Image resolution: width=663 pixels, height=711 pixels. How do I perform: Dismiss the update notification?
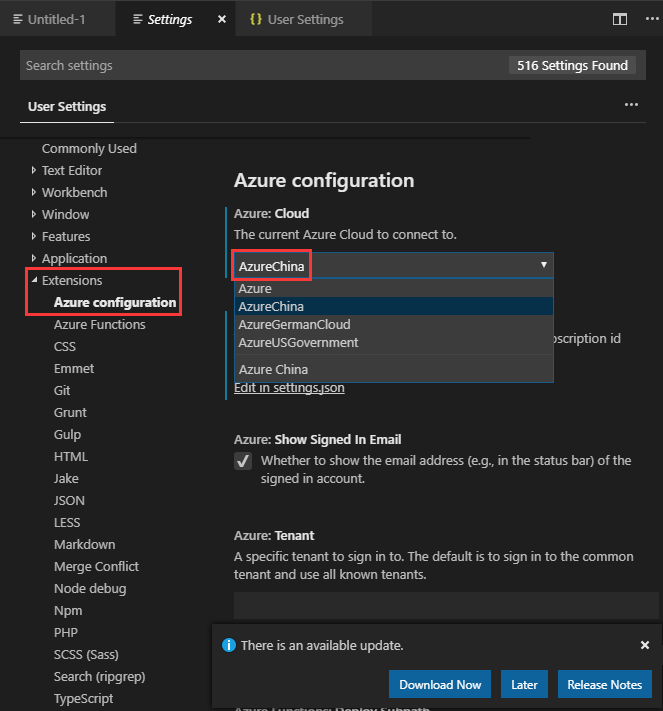pyautogui.click(x=645, y=645)
